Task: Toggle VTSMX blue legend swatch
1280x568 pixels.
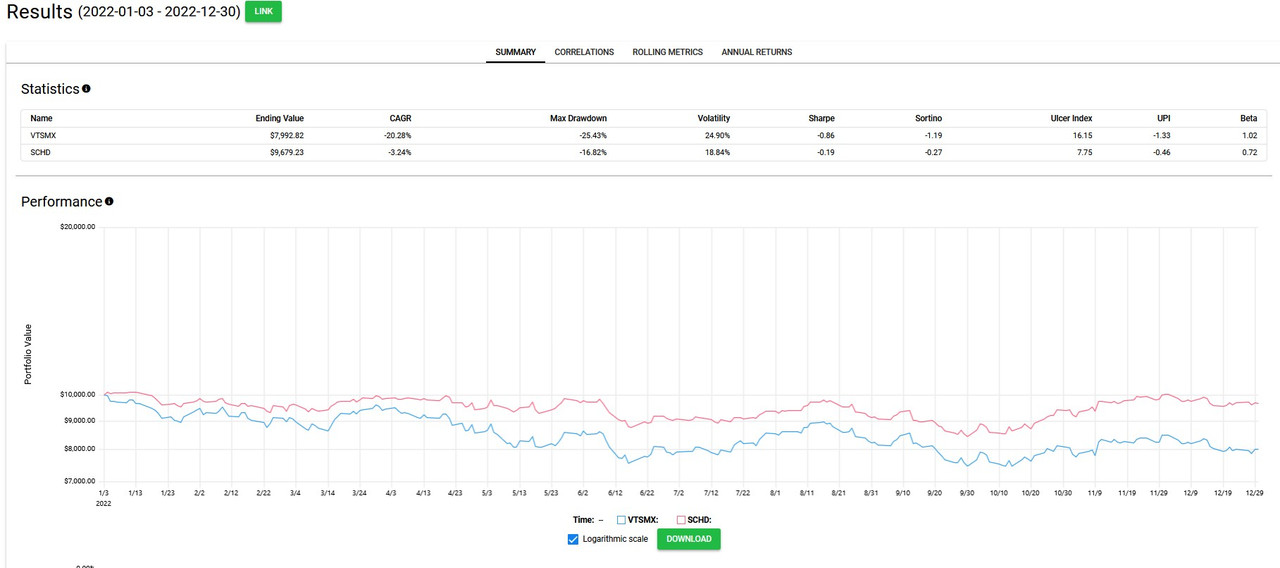Action: pos(622,520)
